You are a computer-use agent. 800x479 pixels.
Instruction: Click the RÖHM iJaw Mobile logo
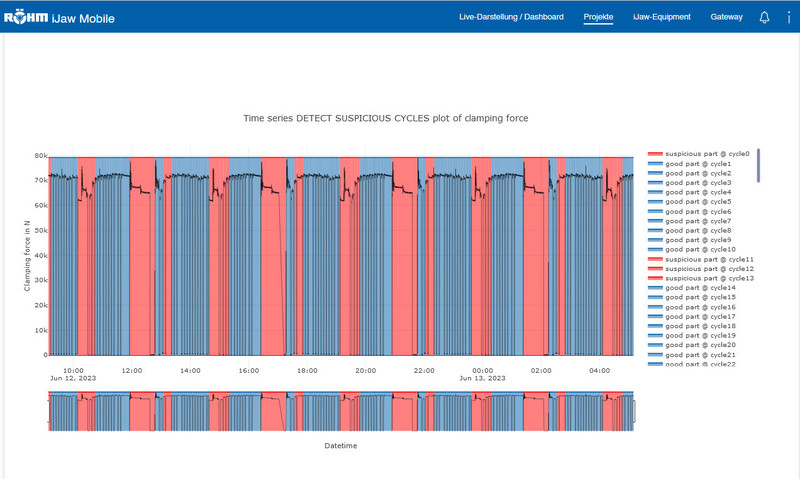click(59, 18)
